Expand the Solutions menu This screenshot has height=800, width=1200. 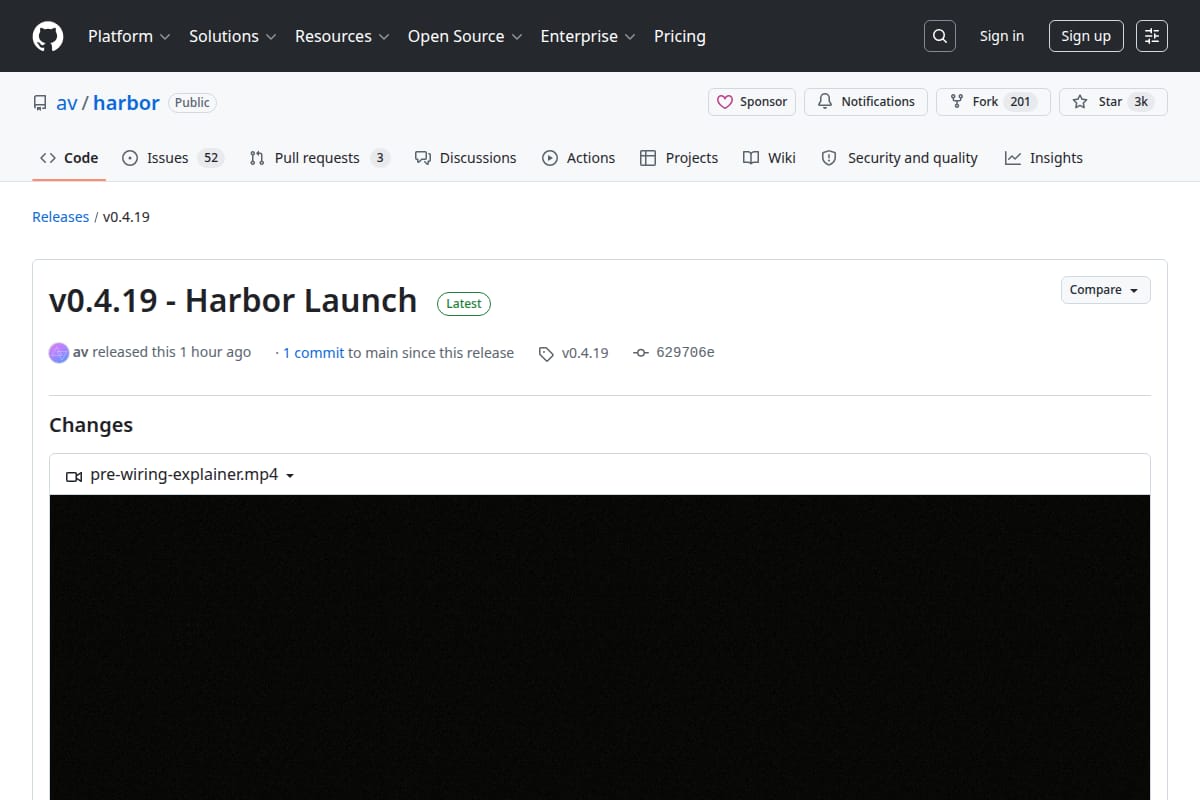[232, 36]
